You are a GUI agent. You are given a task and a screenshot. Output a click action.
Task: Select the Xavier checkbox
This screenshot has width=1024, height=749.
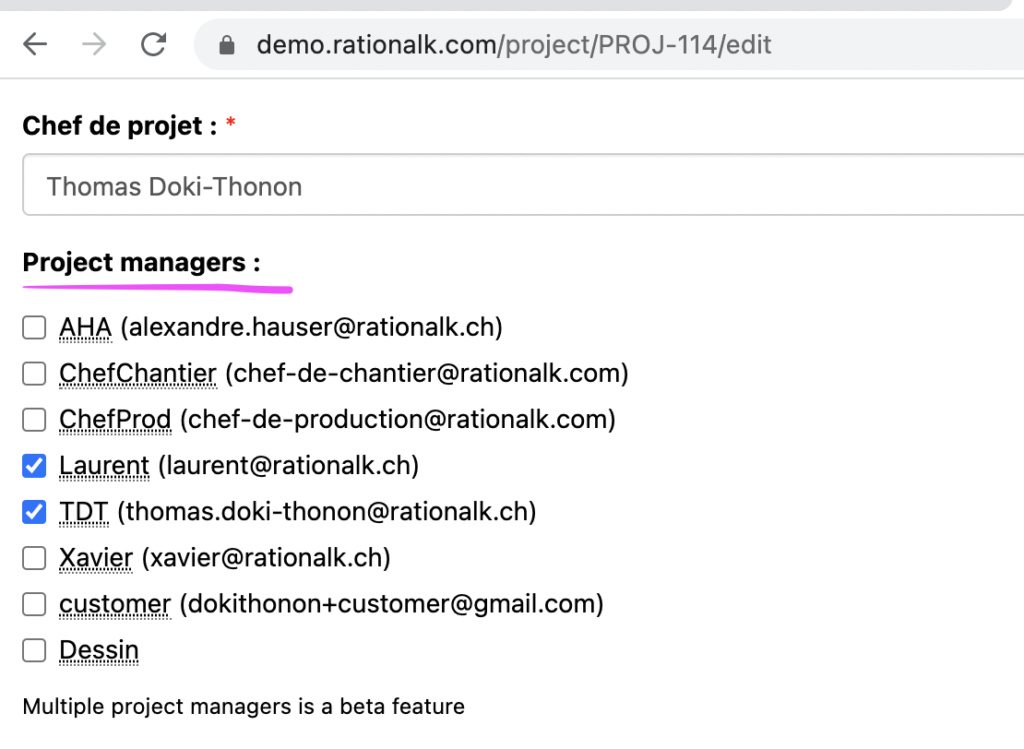[35, 558]
